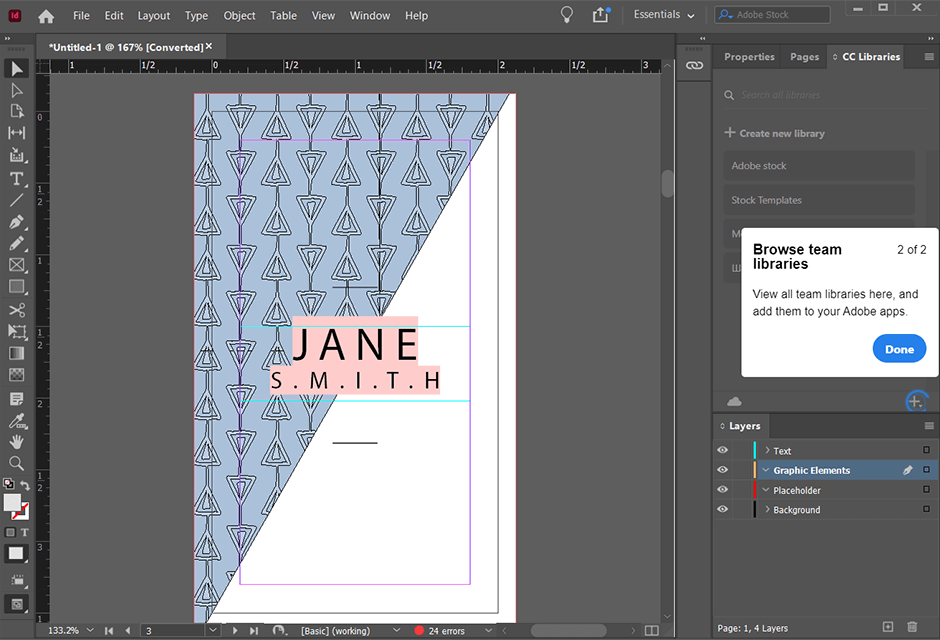Open the Essentials workspace dropdown
Image resolution: width=940 pixels, height=640 pixels.
664,15
